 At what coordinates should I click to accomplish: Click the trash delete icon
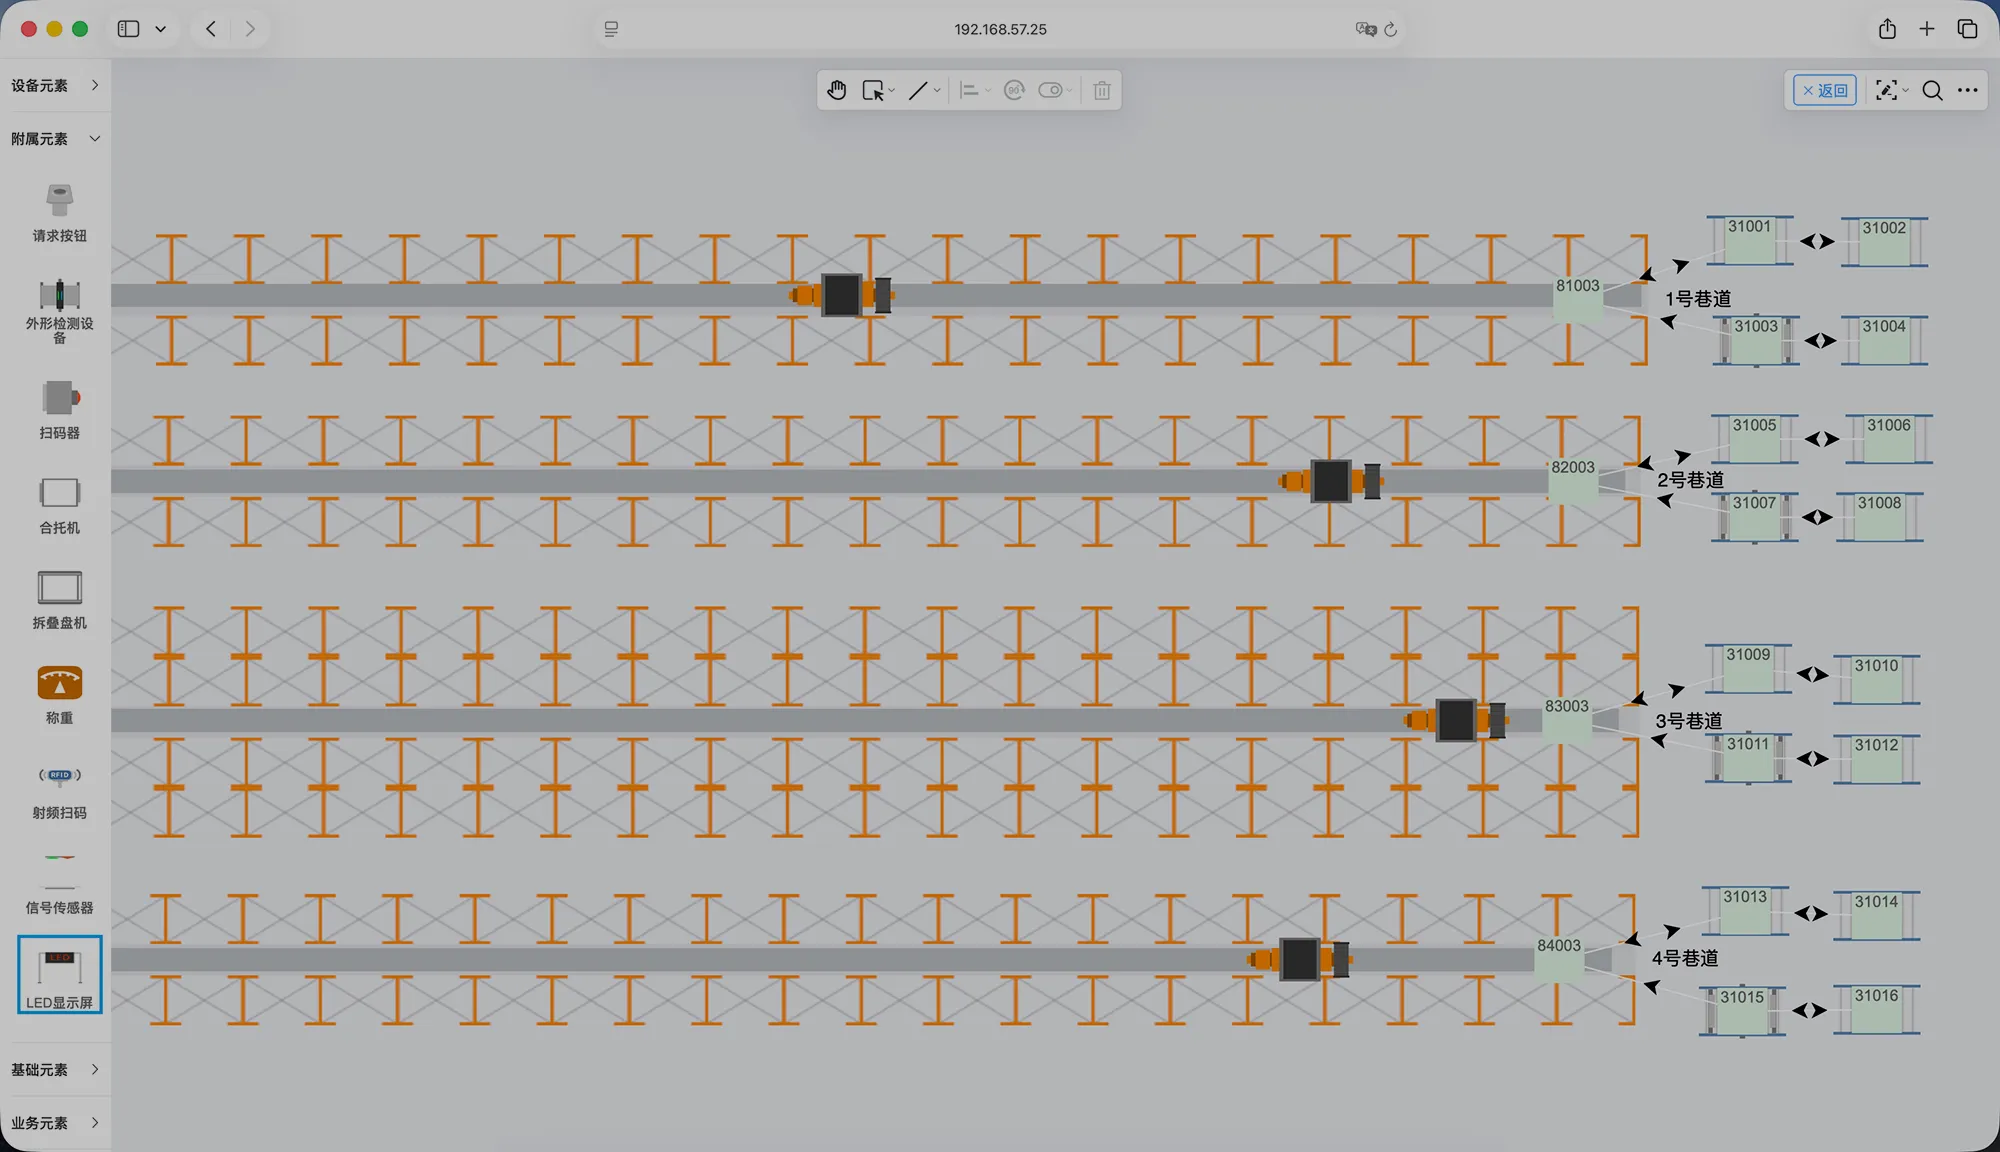pos(1102,90)
